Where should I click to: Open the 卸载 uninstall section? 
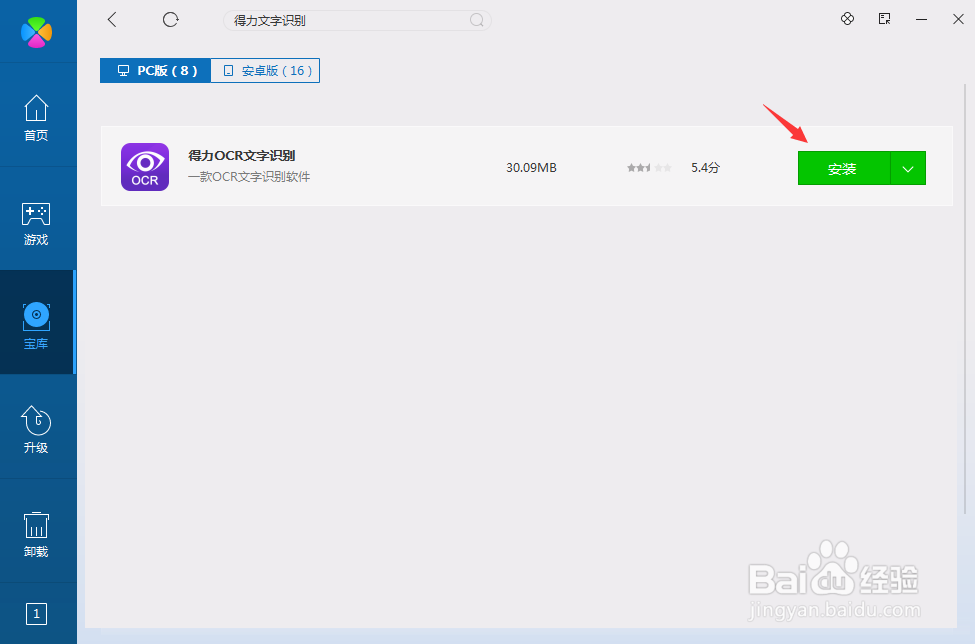click(36, 535)
